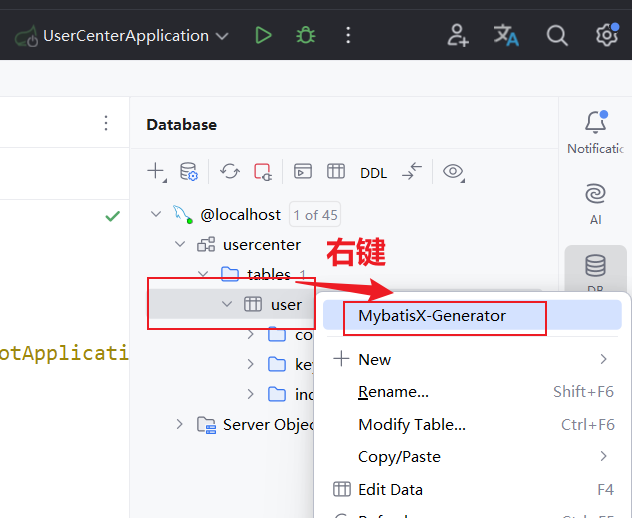Collapse the user table chevron
The height and width of the screenshot is (518, 632).
[x=227, y=304]
